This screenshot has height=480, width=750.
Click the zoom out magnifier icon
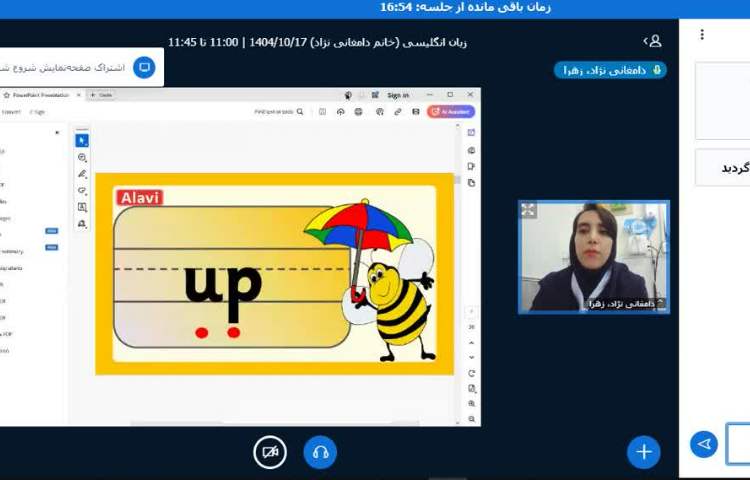[471, 419]
